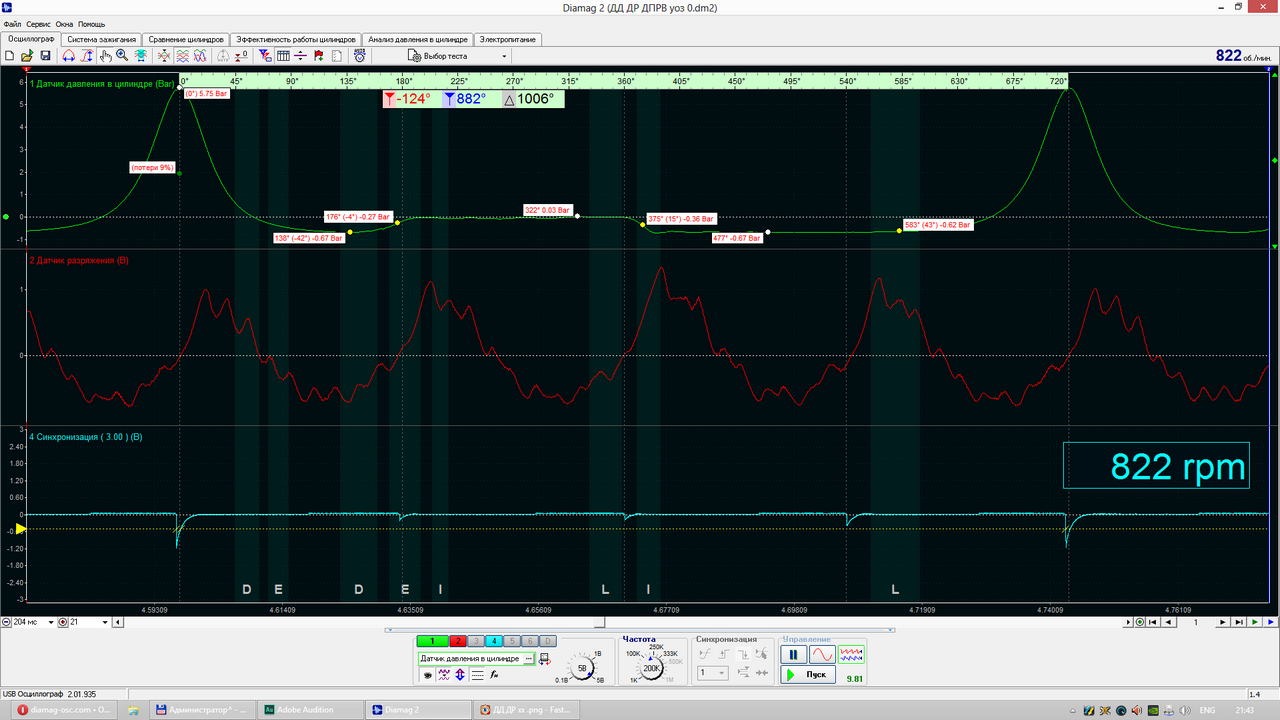Open the Окна menu

64,23
